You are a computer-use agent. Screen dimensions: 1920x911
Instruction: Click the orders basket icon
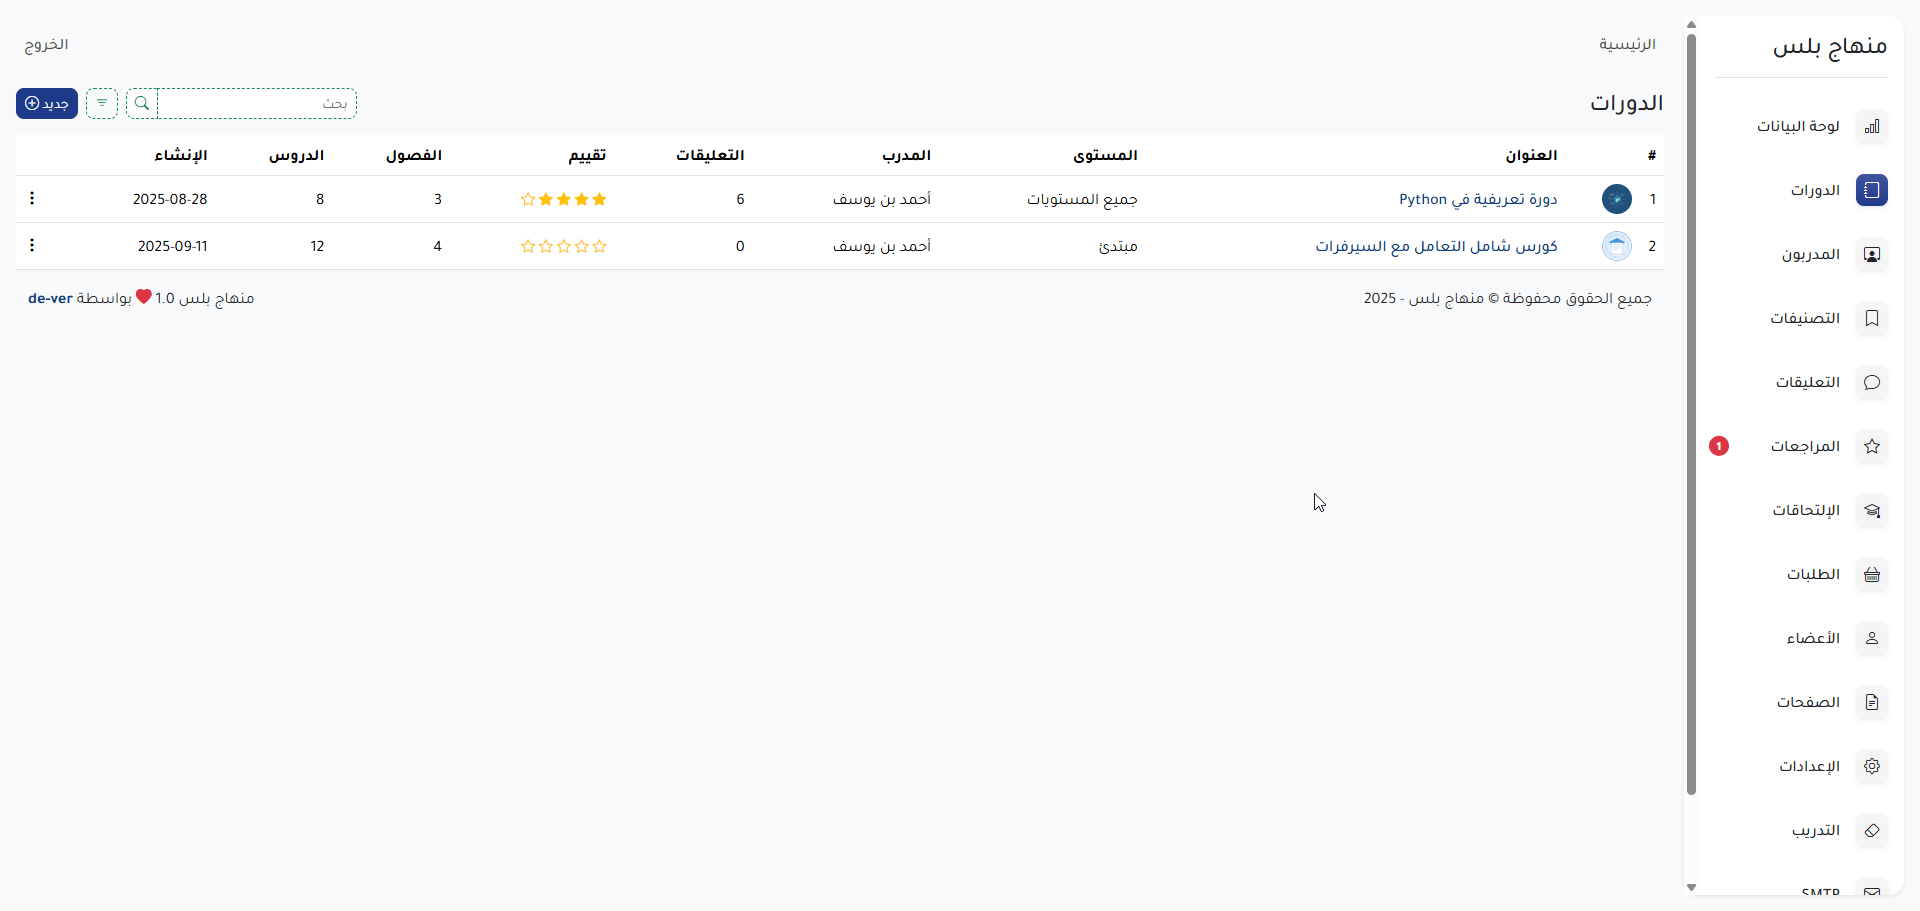point(1871,574)
